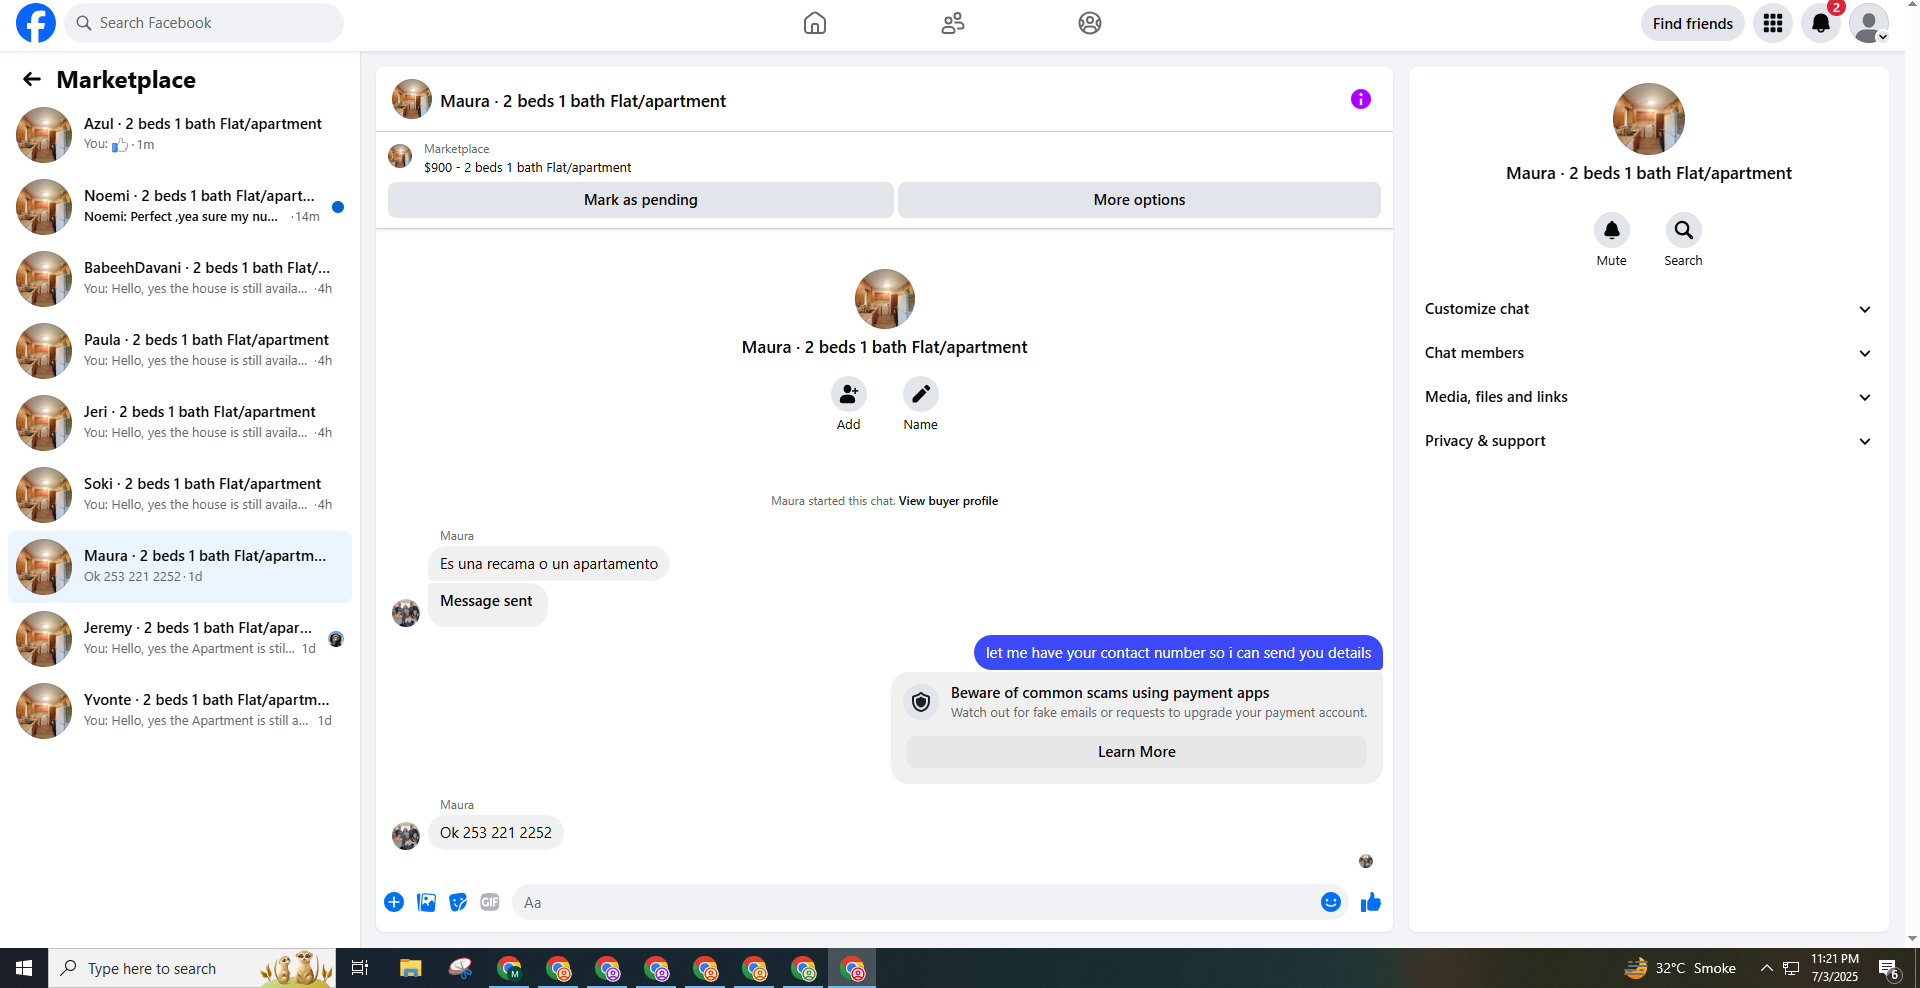Click the large Maura listing photo in right panel
Image resolution: width=1920 pixels, height=988 pixels.
click(1648, 119)
